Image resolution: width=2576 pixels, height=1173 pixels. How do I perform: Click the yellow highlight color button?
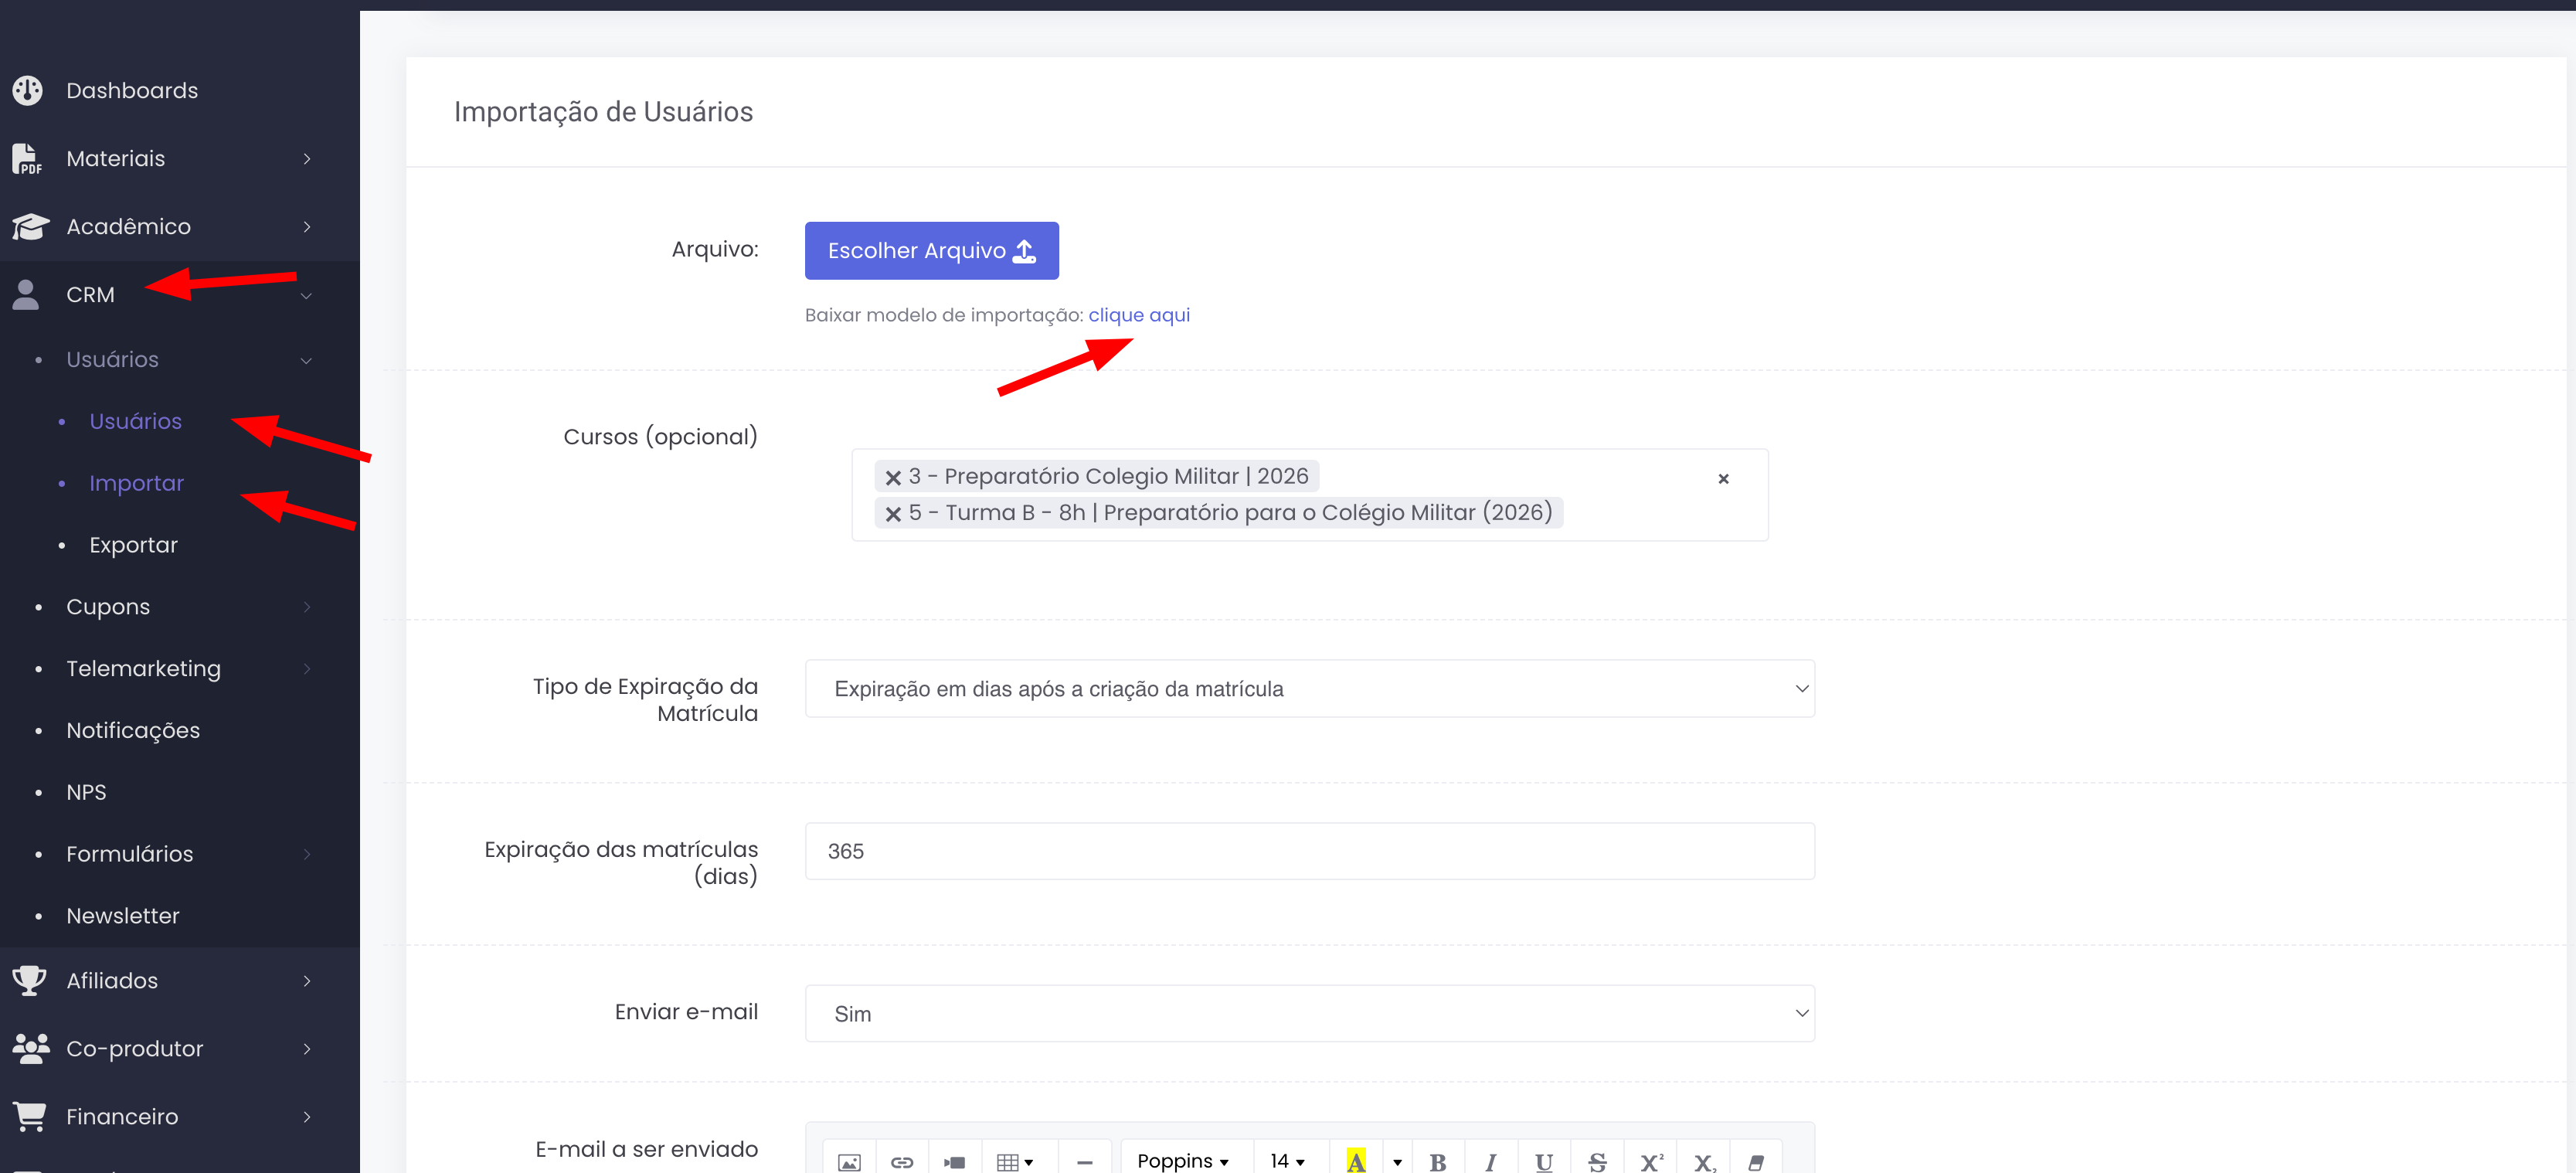pos(1355,1161)
